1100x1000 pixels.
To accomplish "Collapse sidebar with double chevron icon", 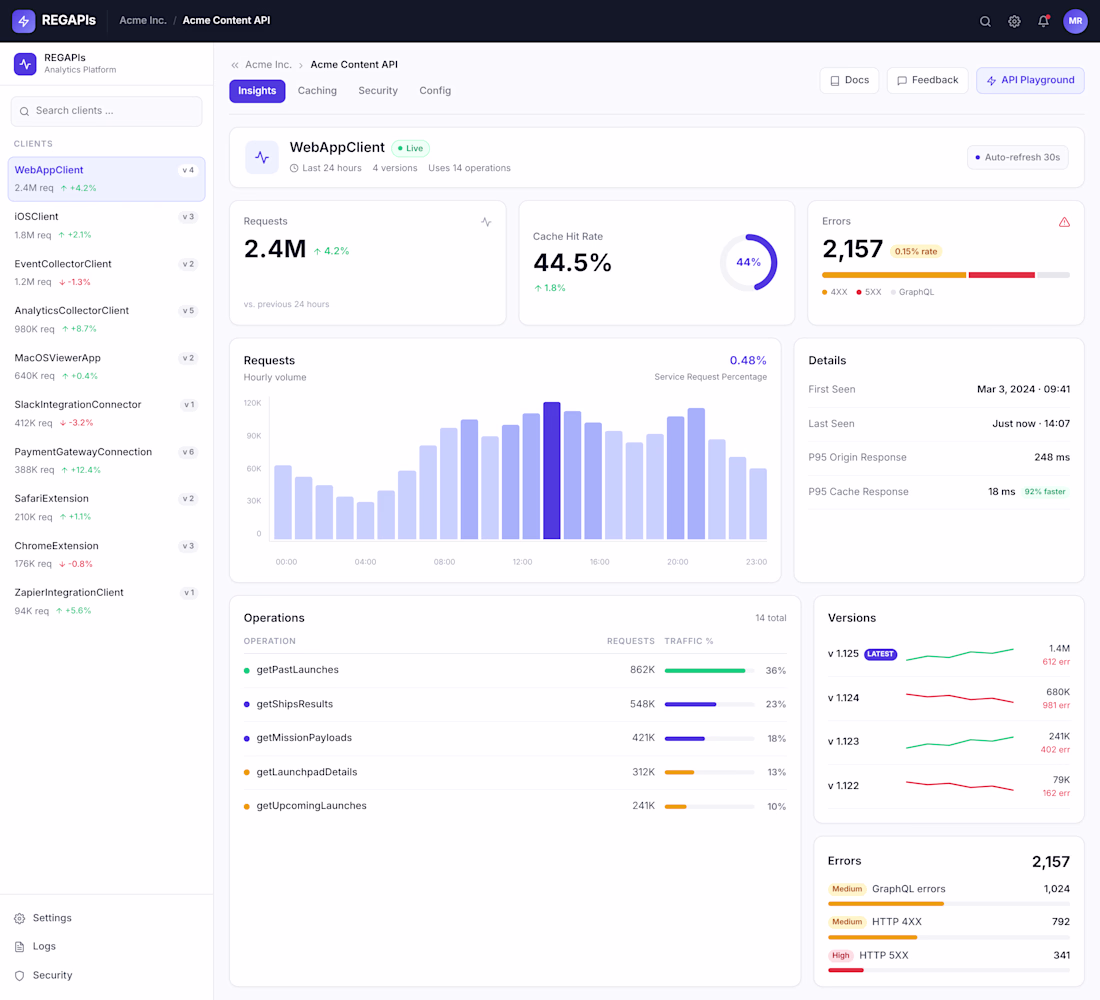I will pos(235,65).
